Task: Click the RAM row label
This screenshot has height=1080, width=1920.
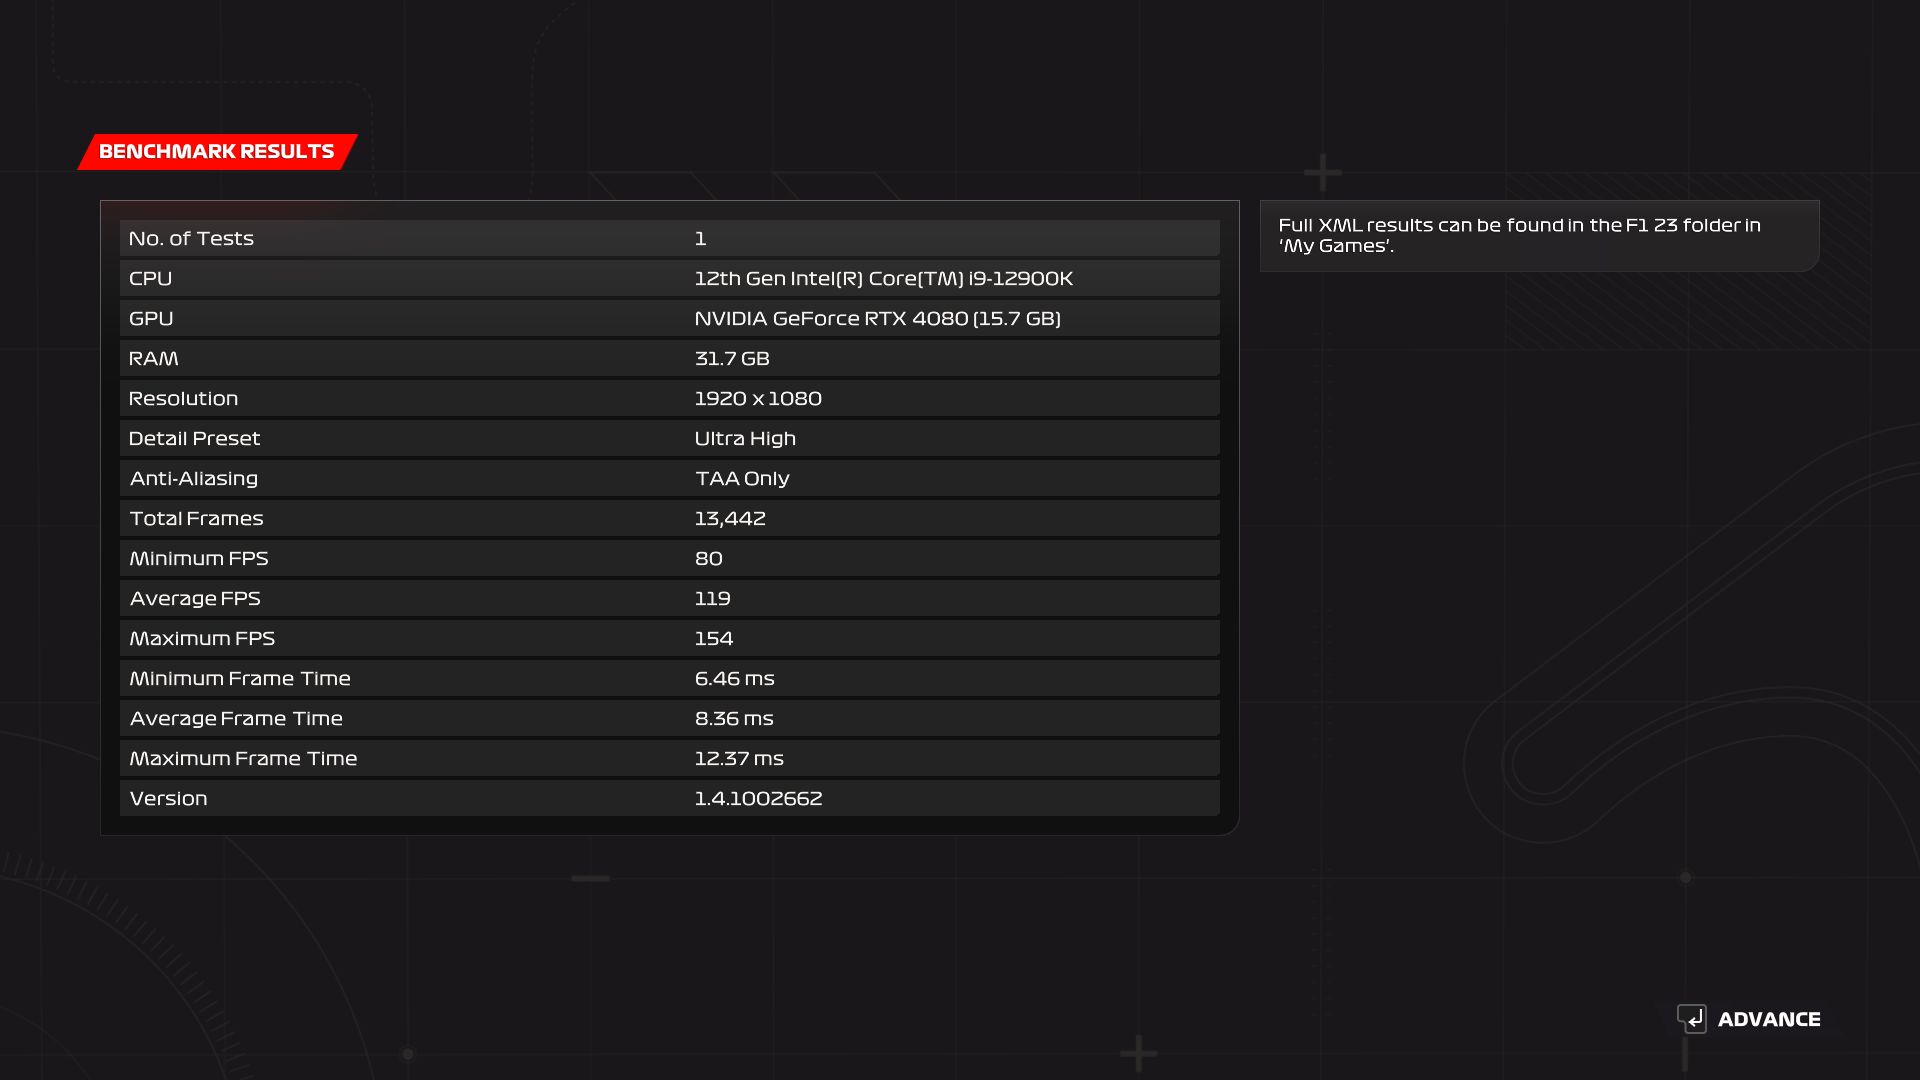Action: point(153,358)
